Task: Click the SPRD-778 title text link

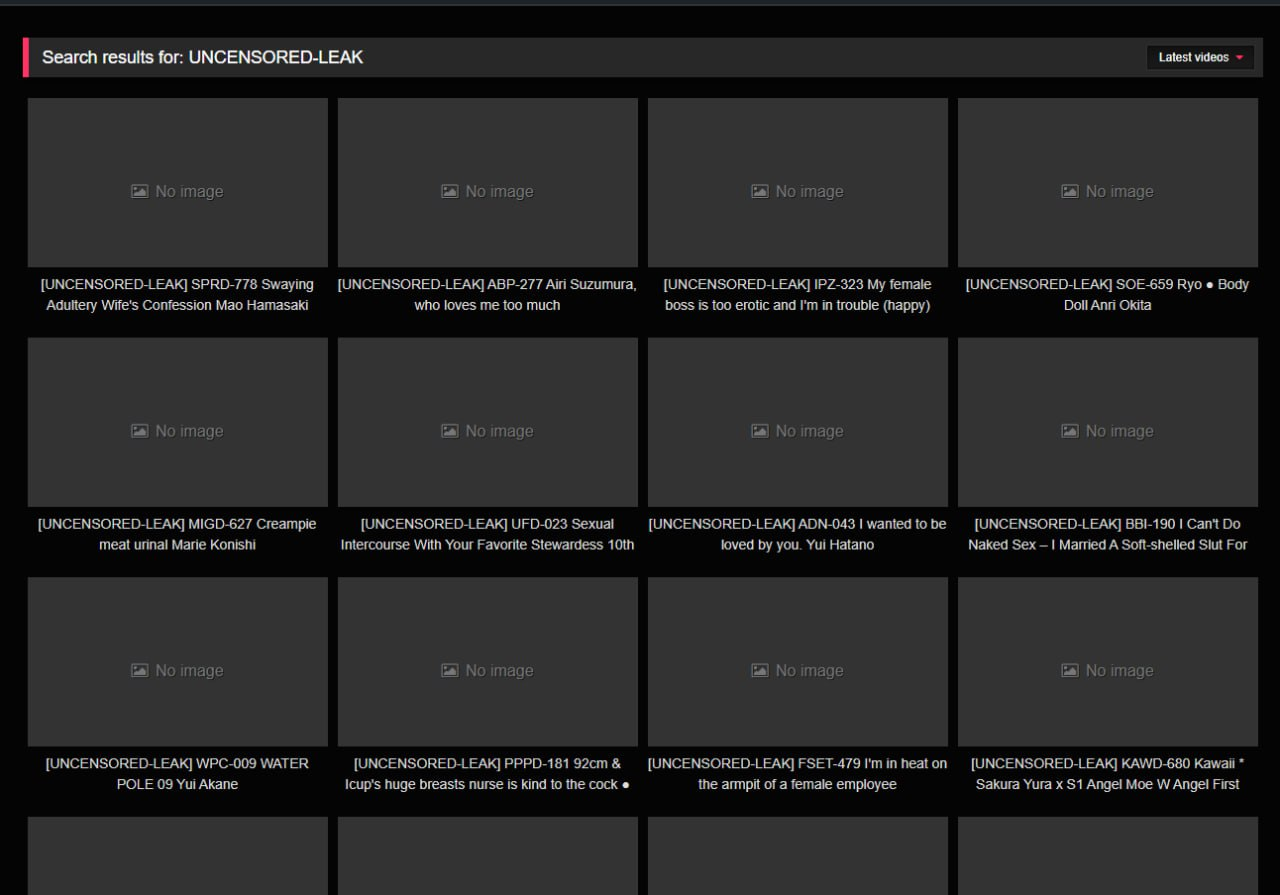Action: 177,295
